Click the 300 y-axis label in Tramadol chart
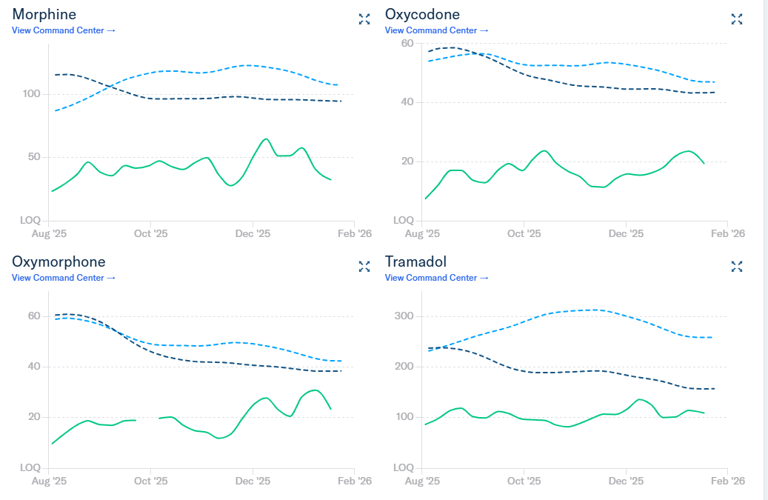768x500 pixels. [404, 316]
